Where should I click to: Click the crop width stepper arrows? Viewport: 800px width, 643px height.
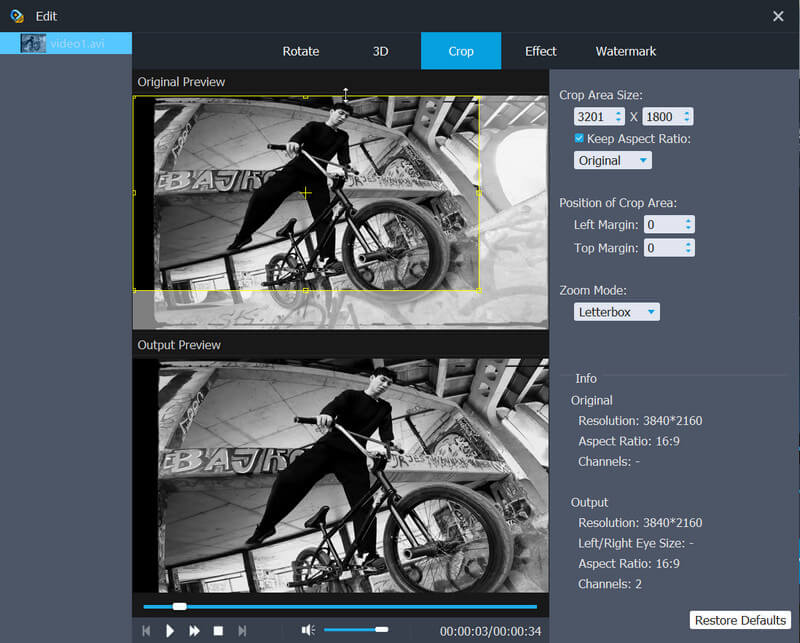point(619,117)
